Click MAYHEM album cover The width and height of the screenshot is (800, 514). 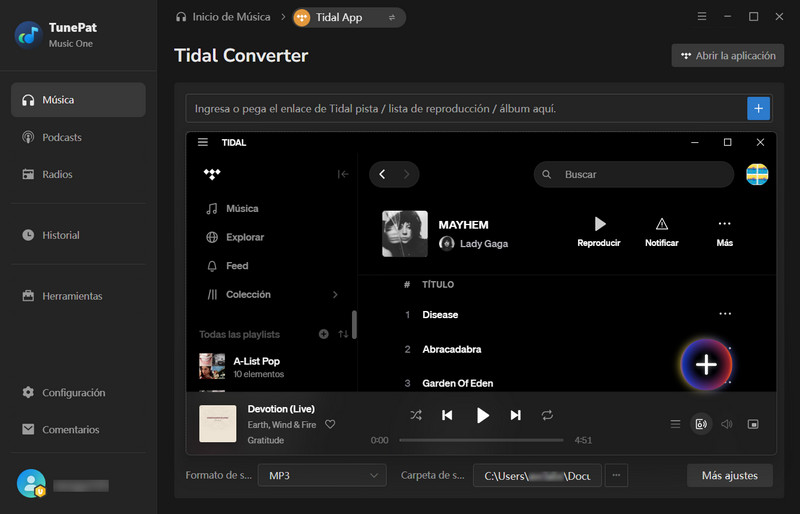pyautogui.click(x=405, y=234)
